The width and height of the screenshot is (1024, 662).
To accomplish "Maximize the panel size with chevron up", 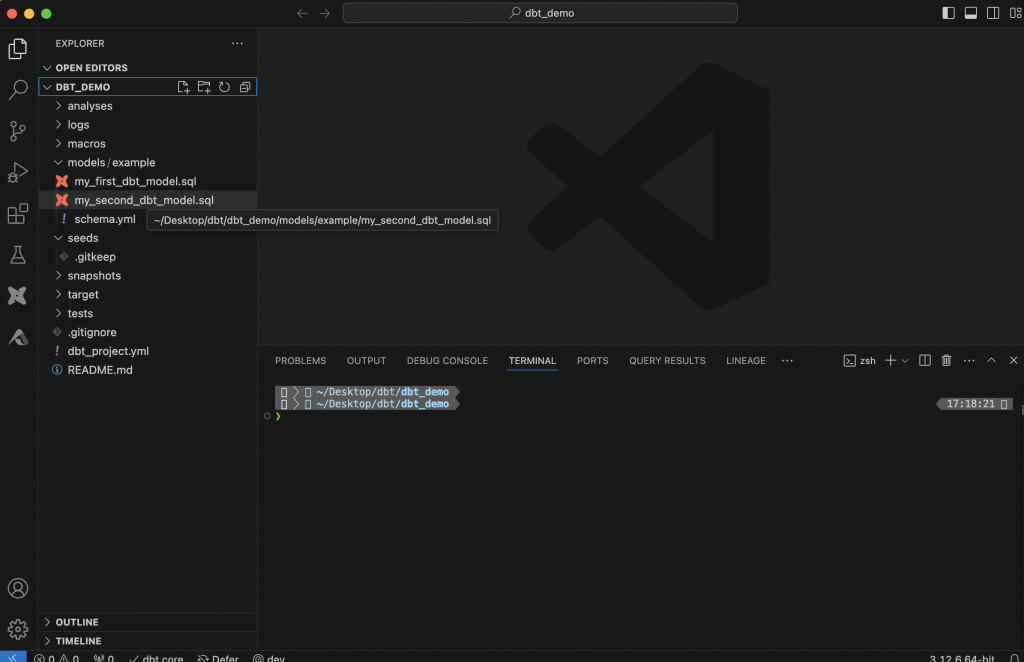I will (991, 360).
